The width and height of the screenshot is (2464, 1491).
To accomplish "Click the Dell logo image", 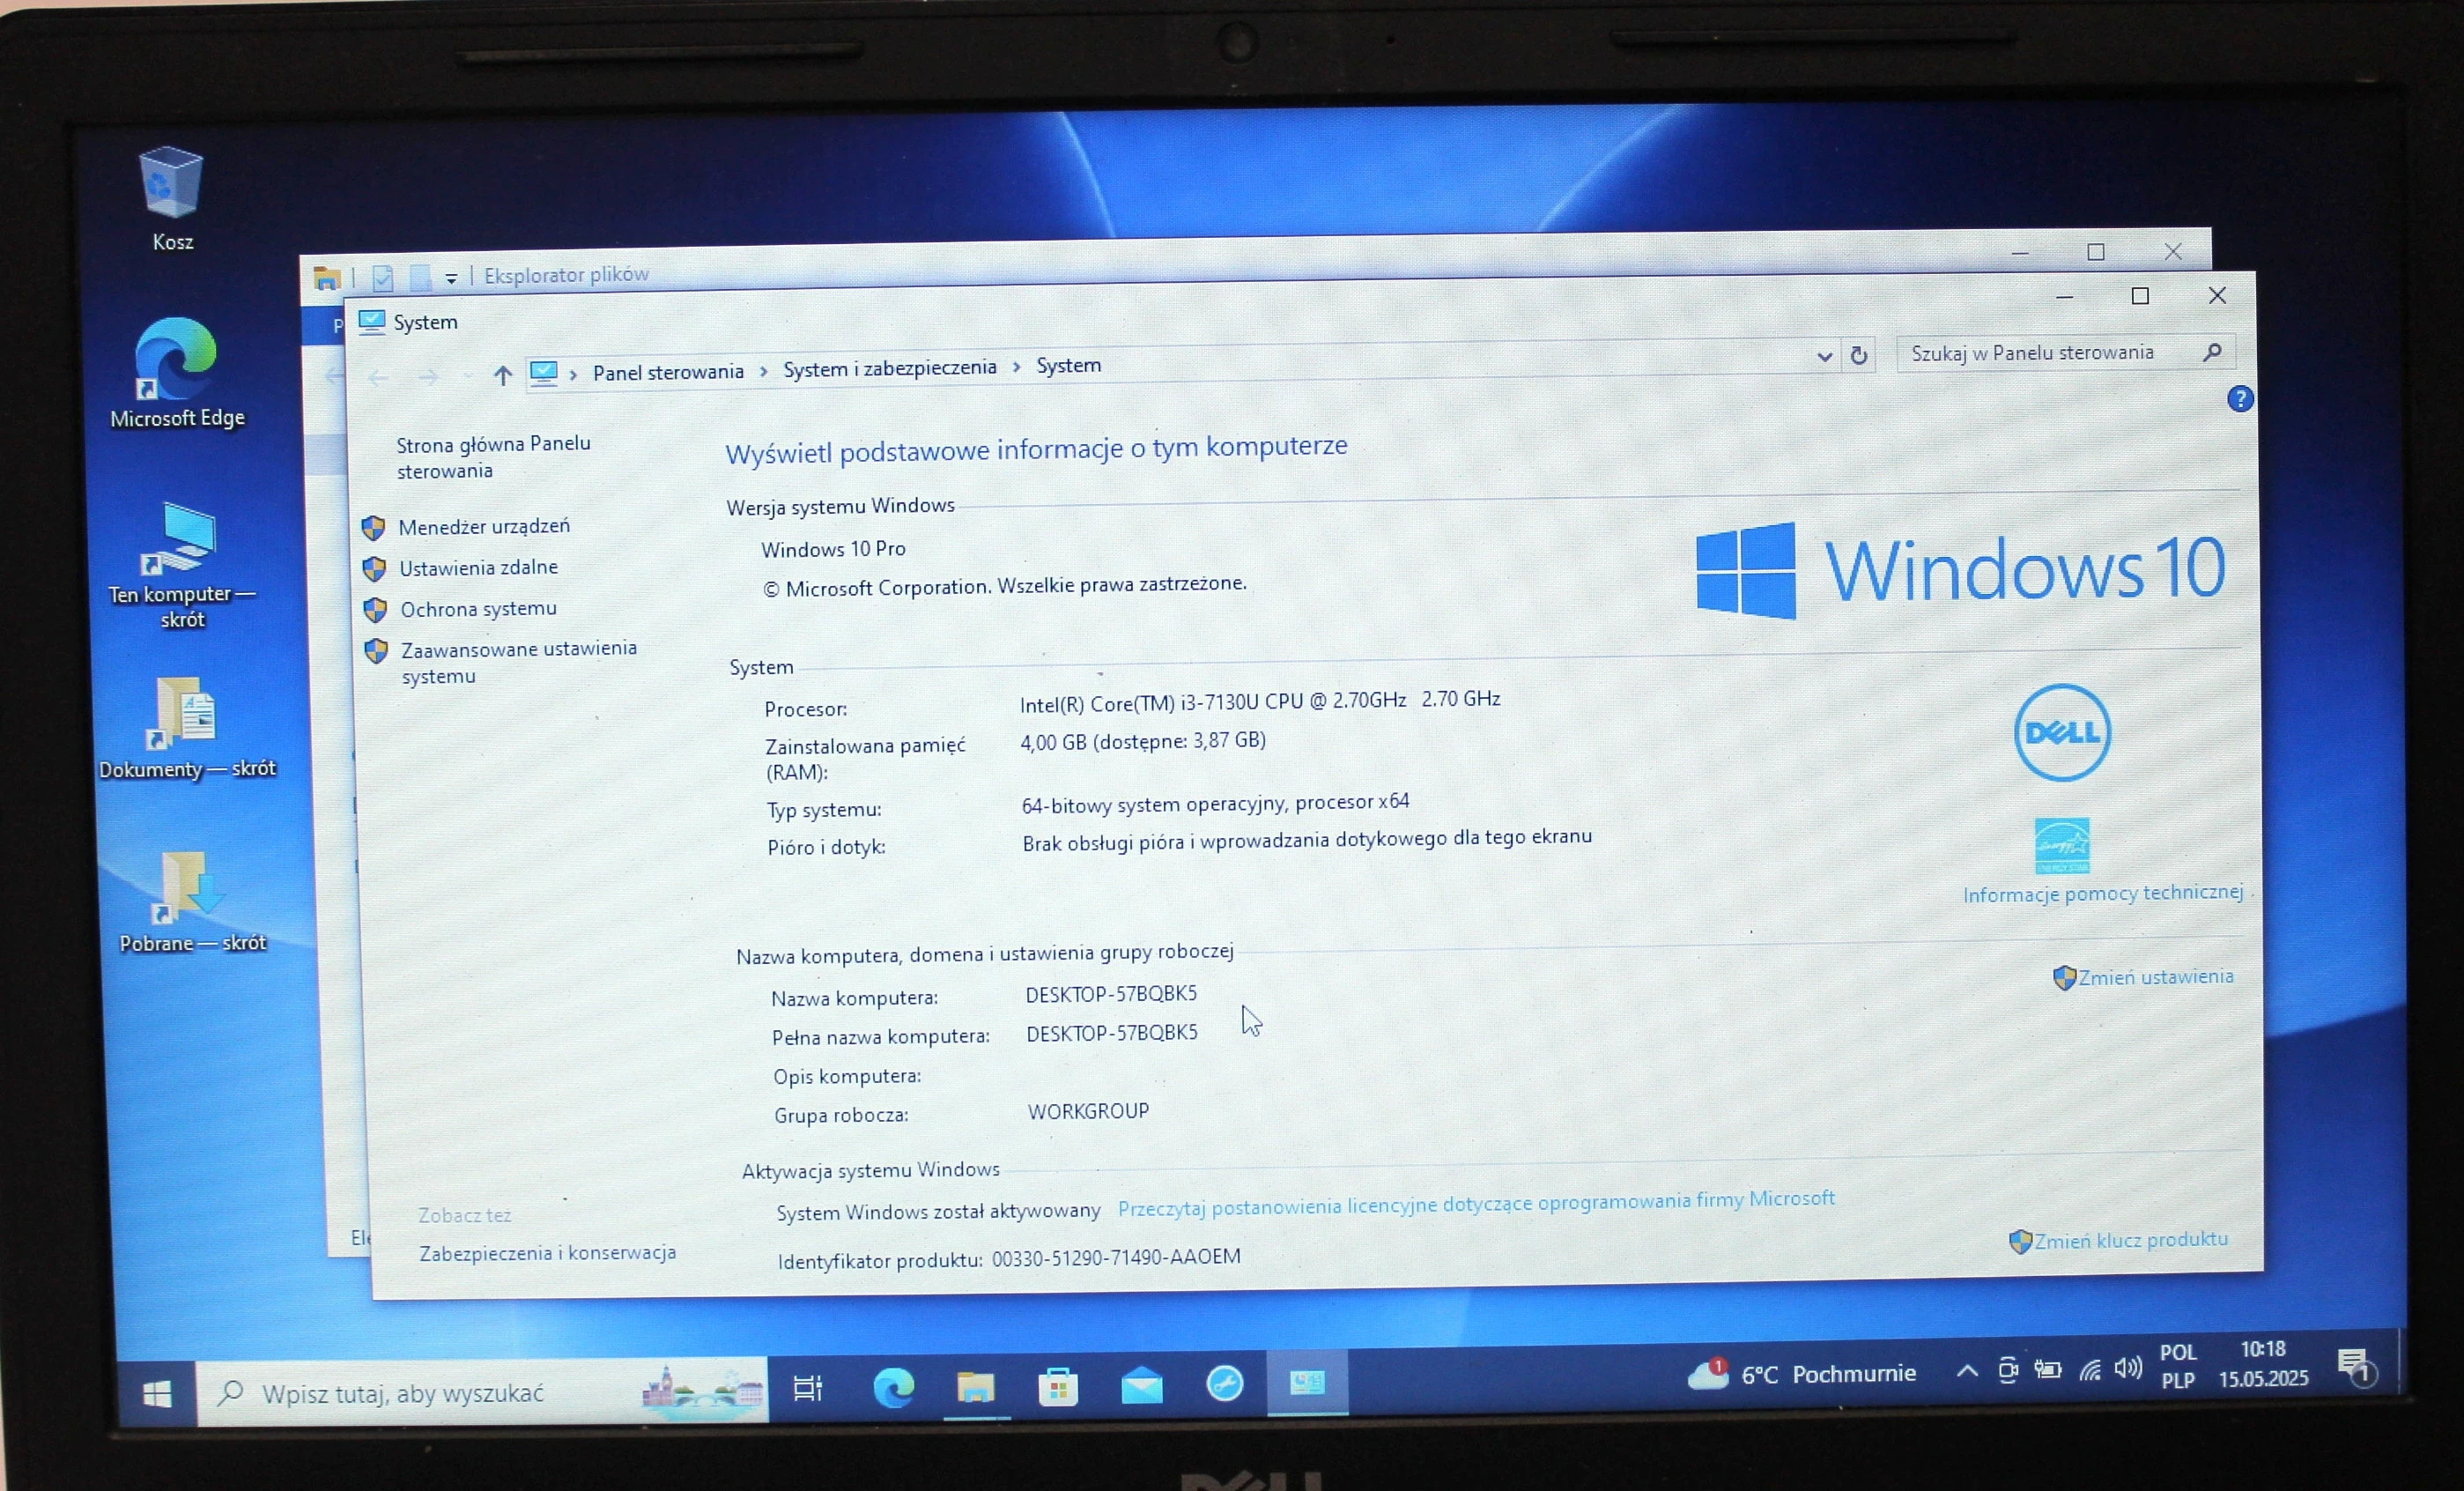I will (2062, 732).
